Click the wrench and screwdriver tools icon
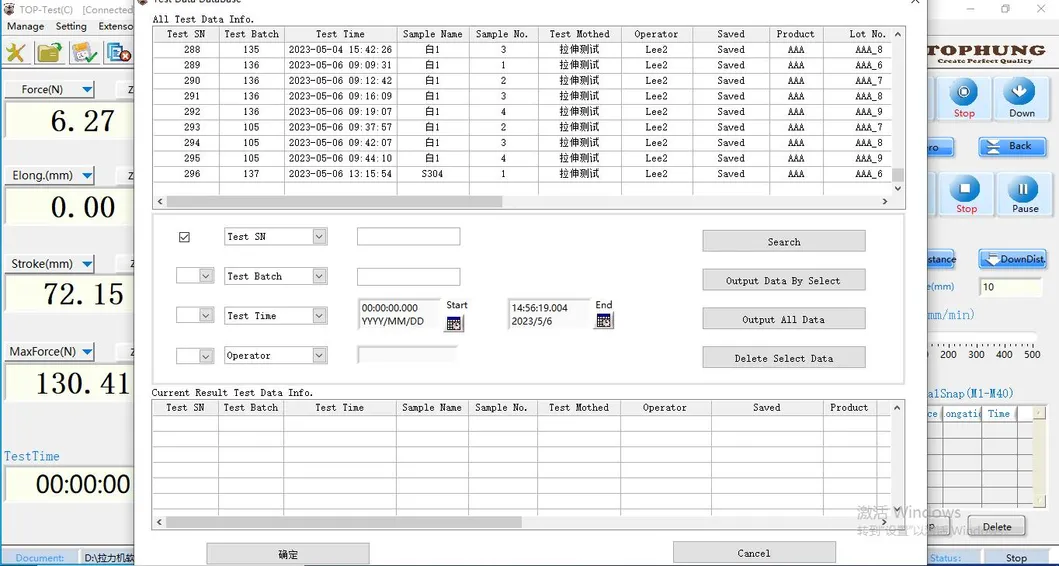The height and width of the screenshot is (566, 1059). click(16, 52)
